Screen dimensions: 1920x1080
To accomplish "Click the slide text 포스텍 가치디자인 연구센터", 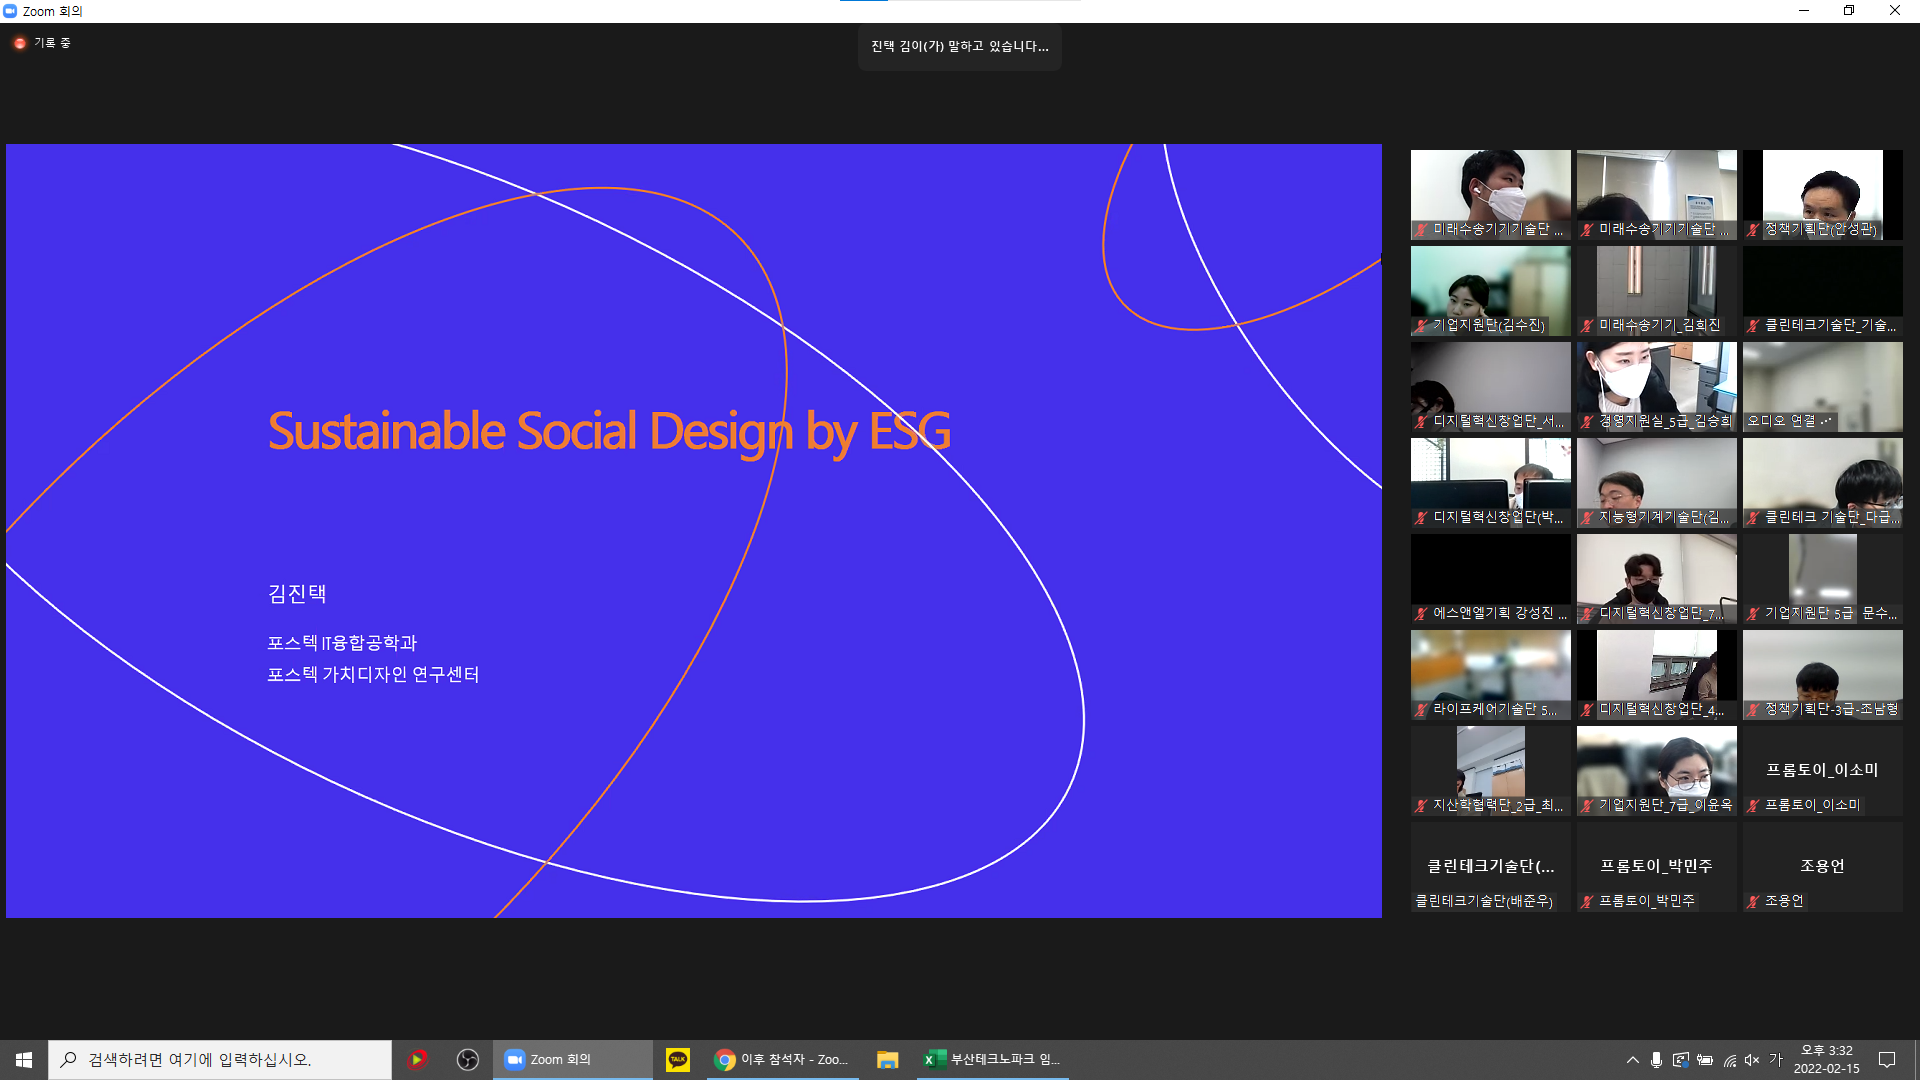I will 373,675.
